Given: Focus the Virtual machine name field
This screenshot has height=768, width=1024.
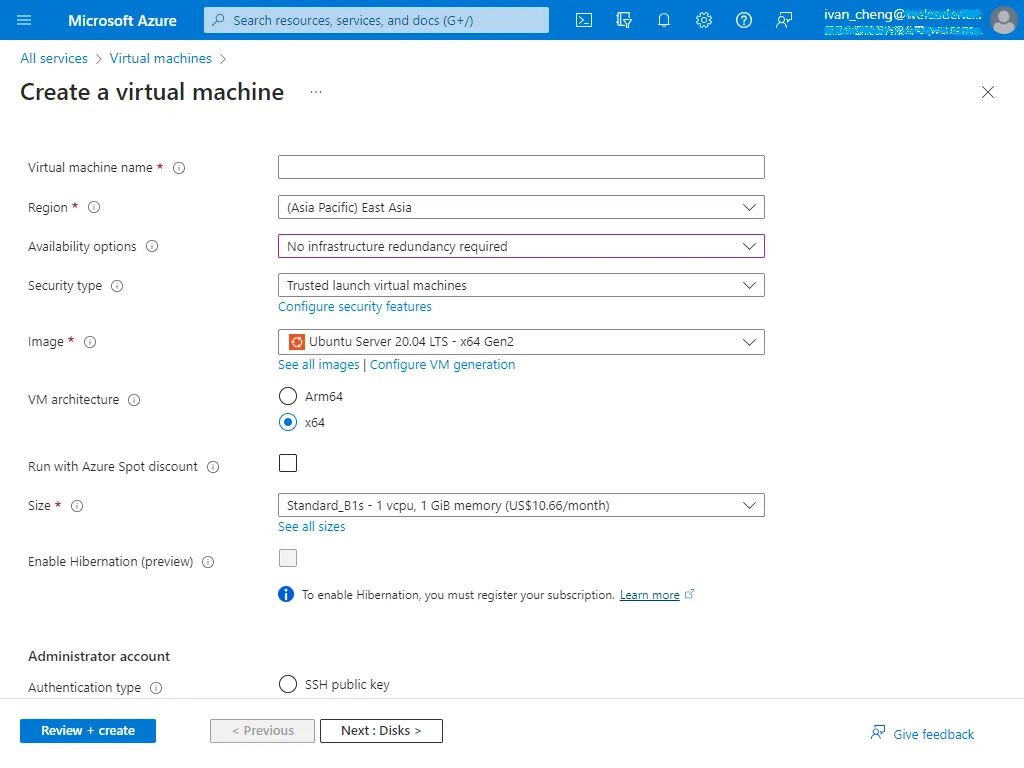Looking at the screenshot, I should (521, 167).
